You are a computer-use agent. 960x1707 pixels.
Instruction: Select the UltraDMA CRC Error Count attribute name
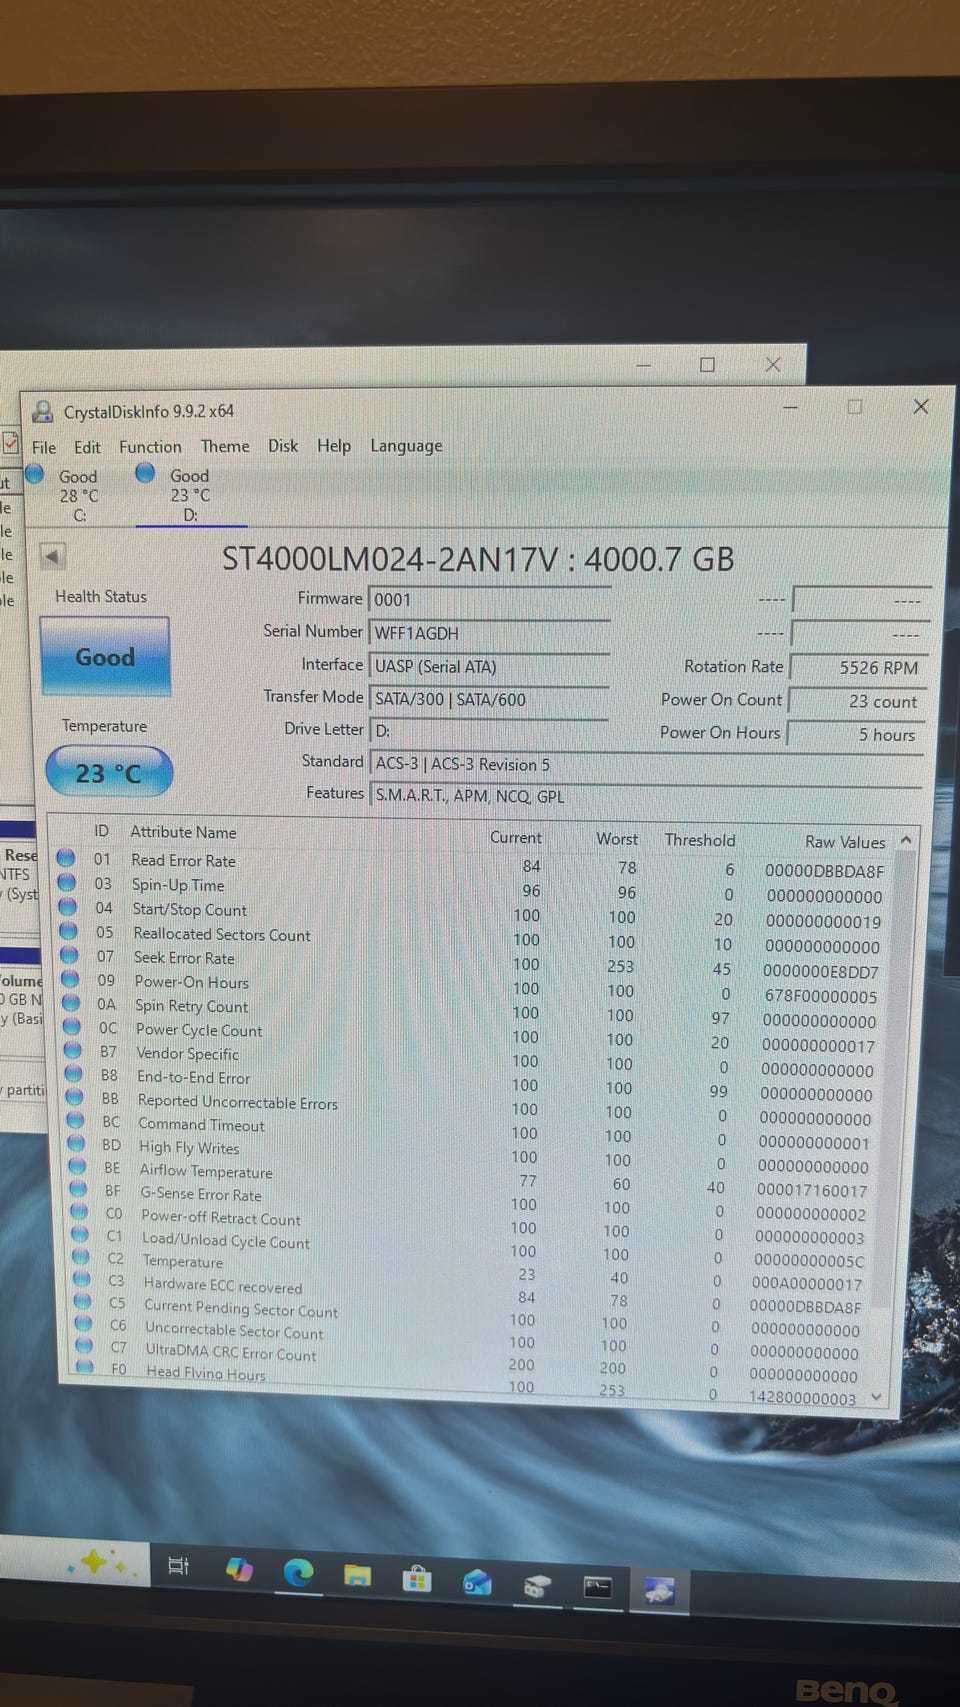231,1352
